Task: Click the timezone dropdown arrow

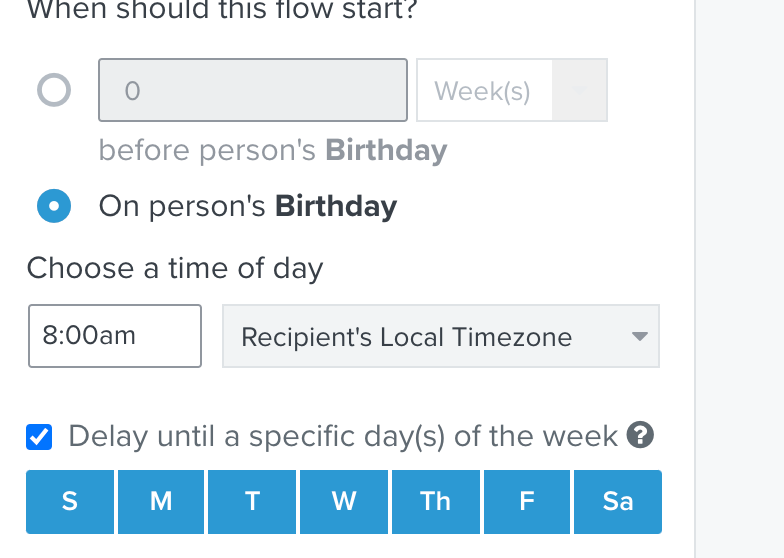Action: pyautogui.click(x=640, y=336)
